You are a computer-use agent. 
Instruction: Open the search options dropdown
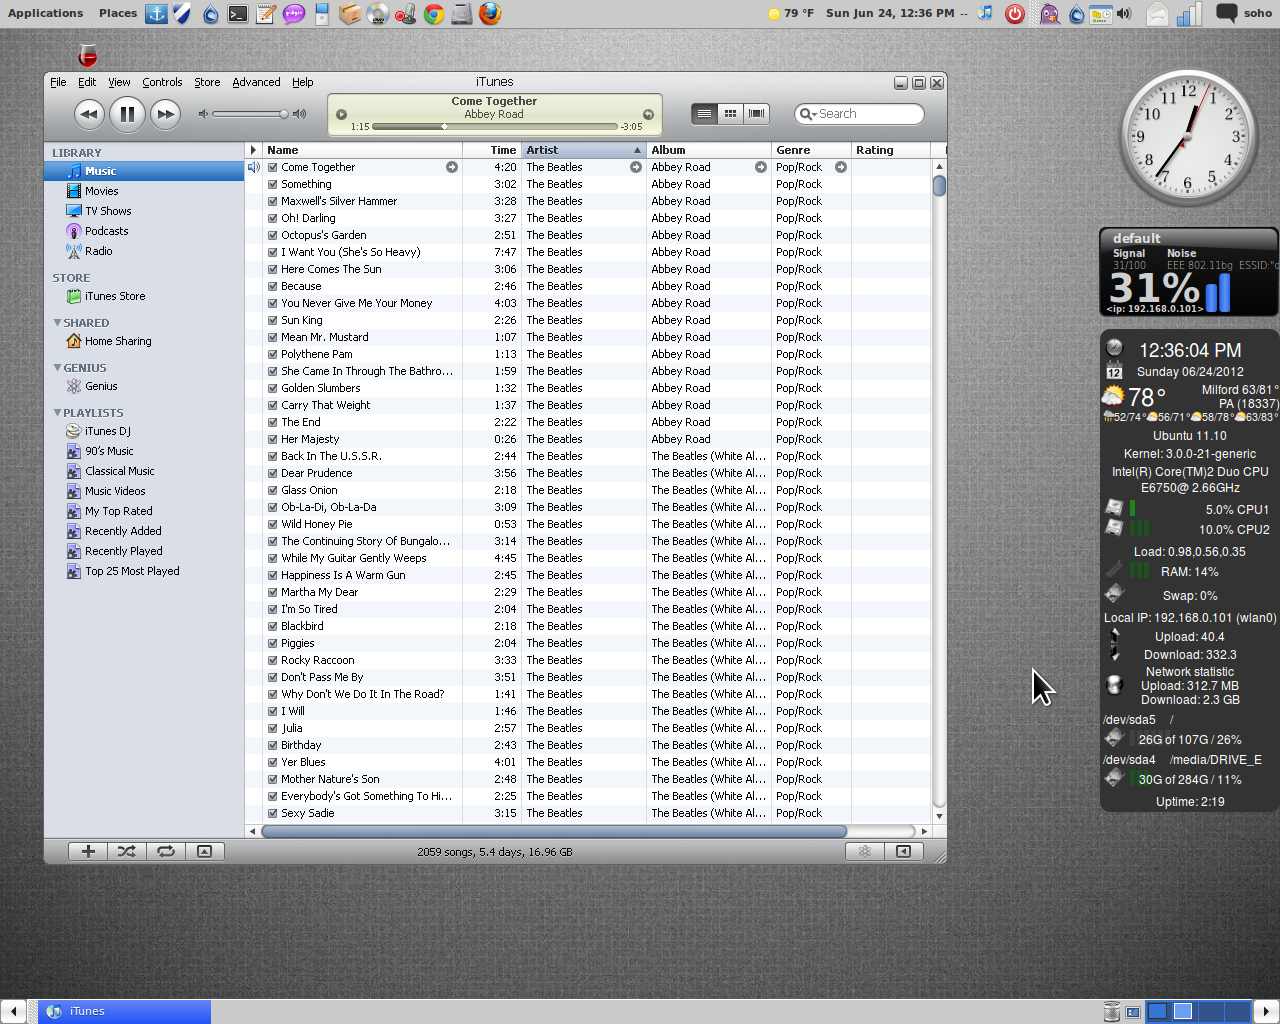click(x=807, y=114)
